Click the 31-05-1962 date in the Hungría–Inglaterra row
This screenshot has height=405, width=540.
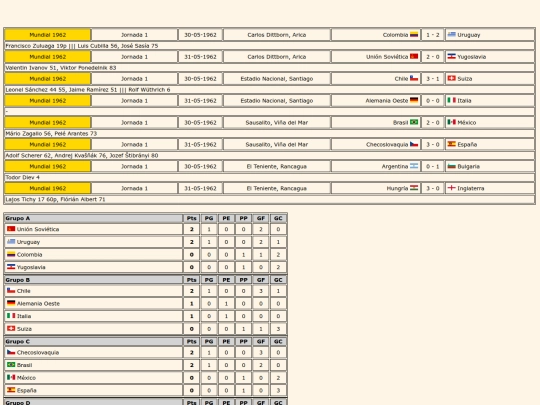coord(200,188)
